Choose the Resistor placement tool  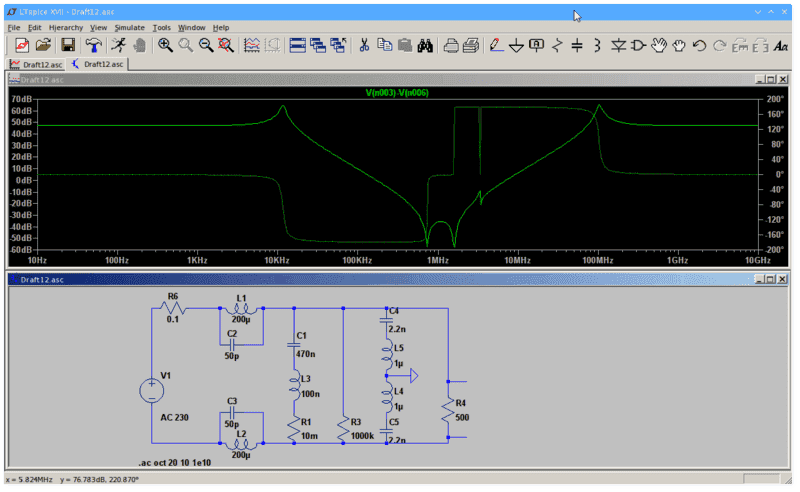pyautogui.click(x=557, y=45)
